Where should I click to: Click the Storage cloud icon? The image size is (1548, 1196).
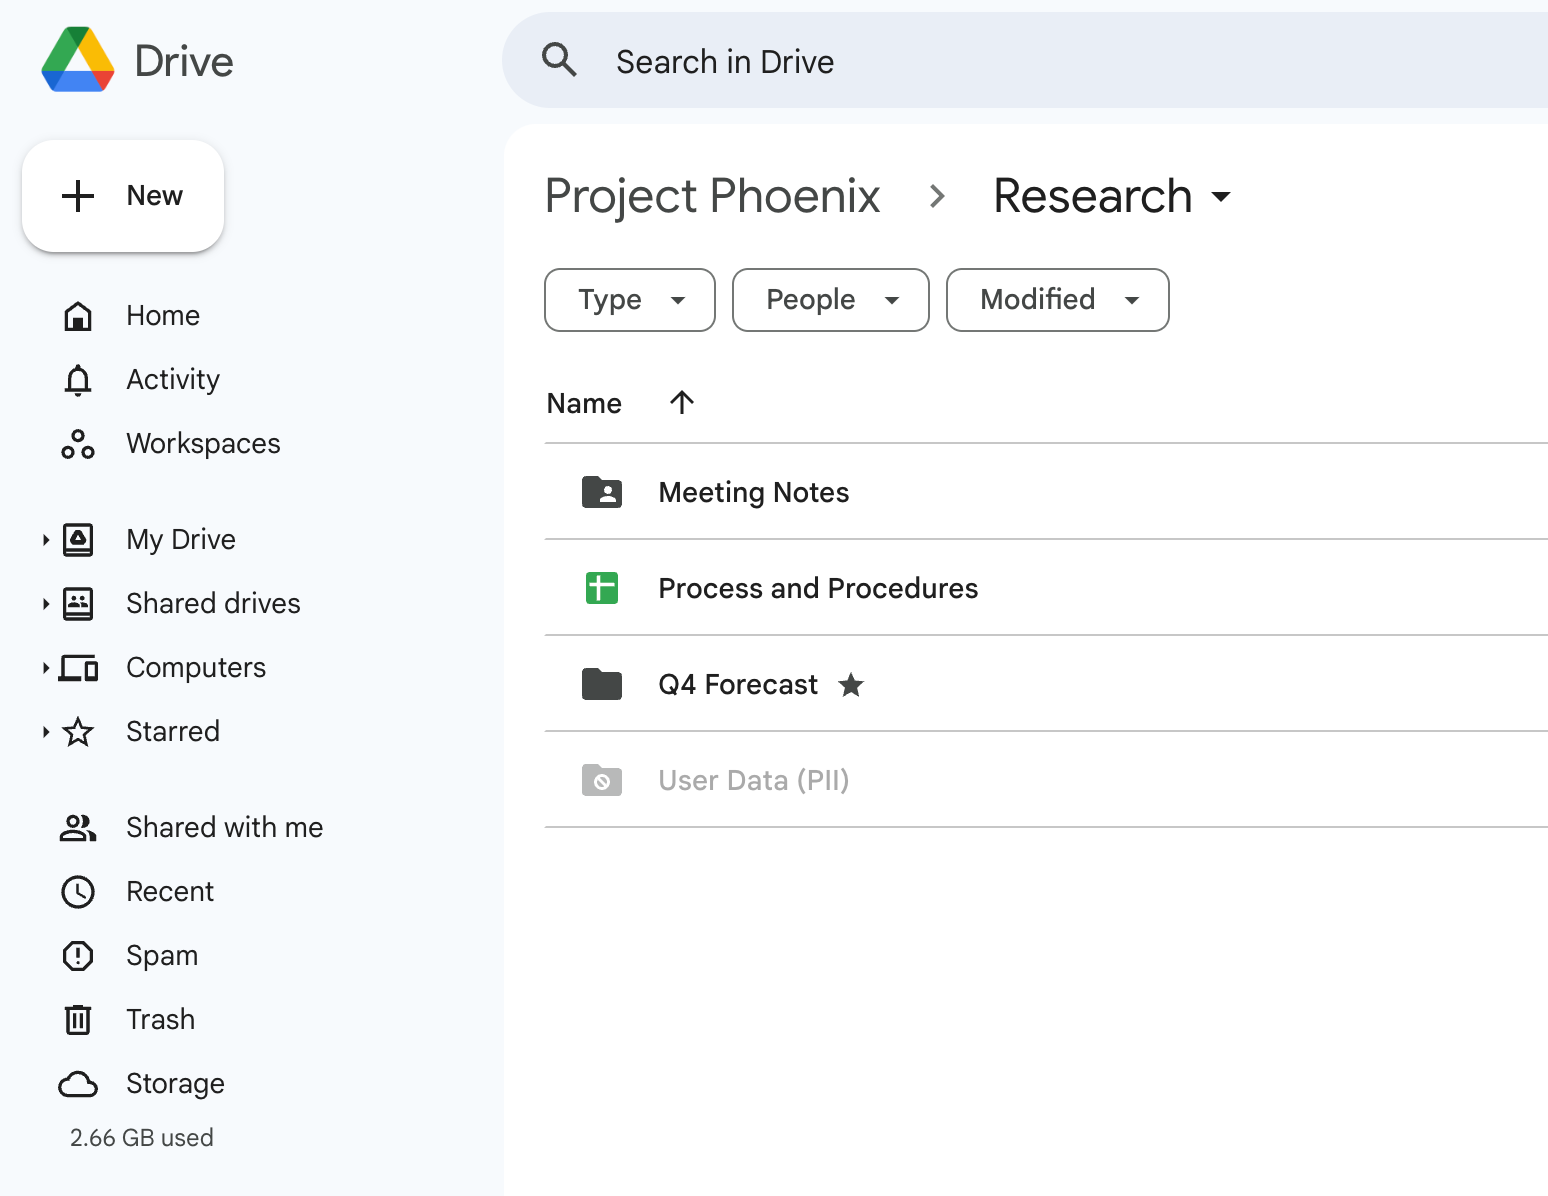(x=78, y=1084)
